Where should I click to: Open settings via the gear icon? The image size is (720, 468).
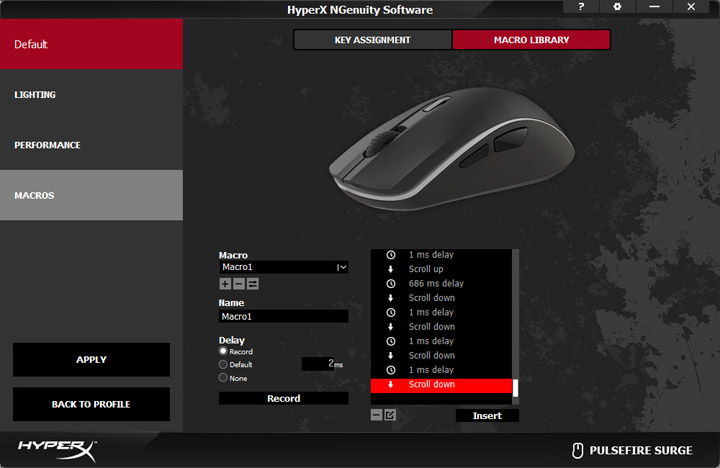coord(618,7)
